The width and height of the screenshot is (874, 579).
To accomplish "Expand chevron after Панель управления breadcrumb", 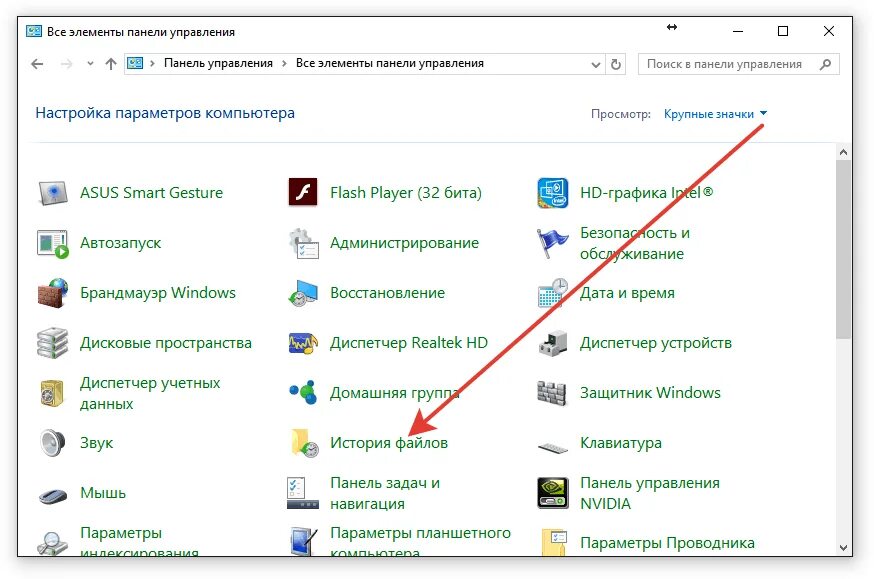I will (284, 64).
